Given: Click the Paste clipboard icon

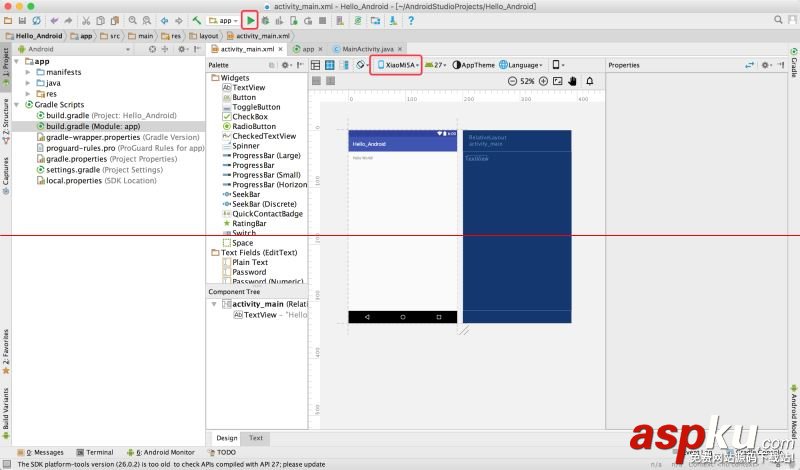Looking at the screenshot, I should pyautogui.click(x=115, y=20).
